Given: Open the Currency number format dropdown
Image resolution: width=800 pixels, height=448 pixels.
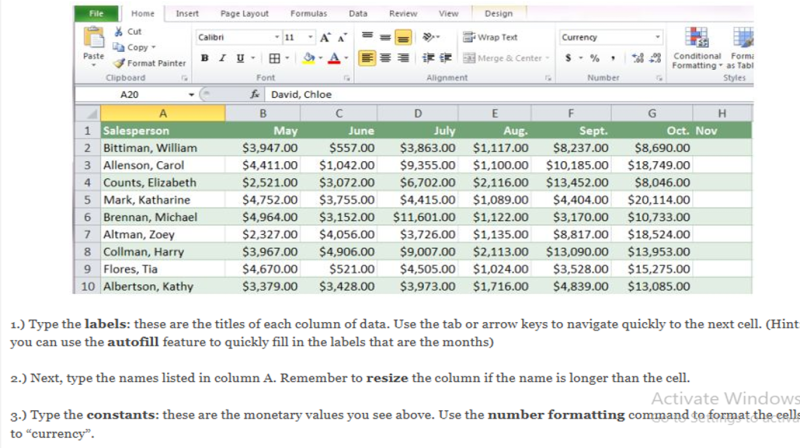Looking at the screenshot, I should click(x=657, y=37).
